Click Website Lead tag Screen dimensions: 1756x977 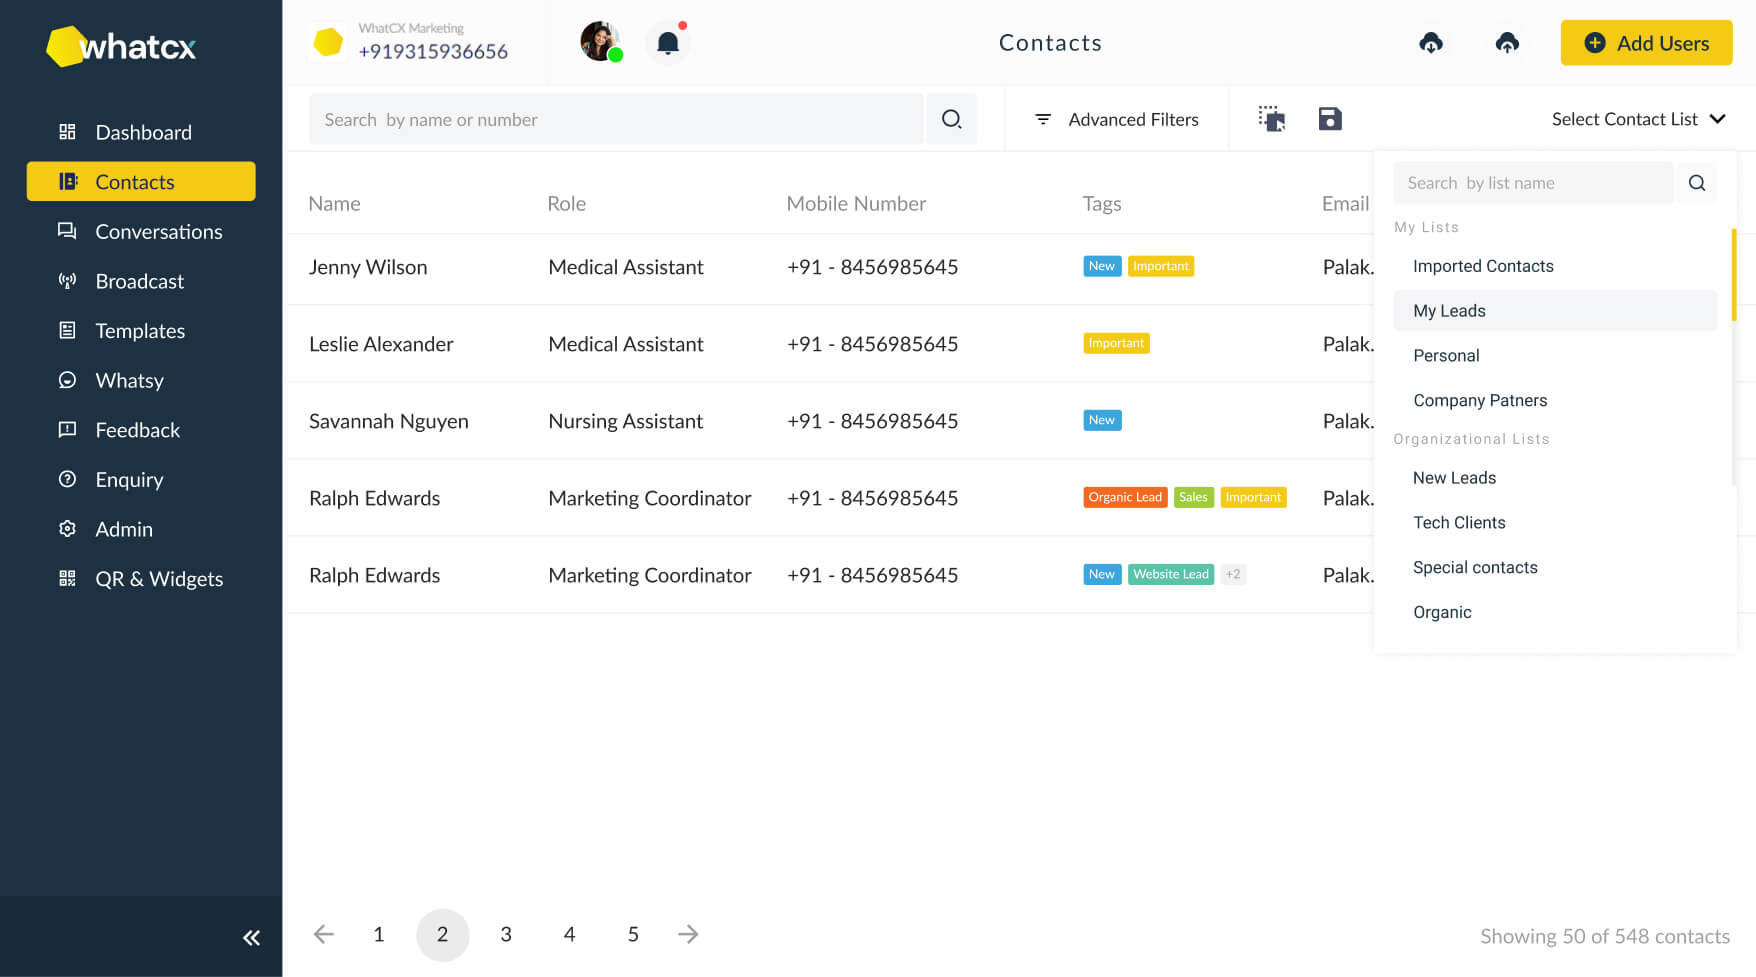[1171, 574]
